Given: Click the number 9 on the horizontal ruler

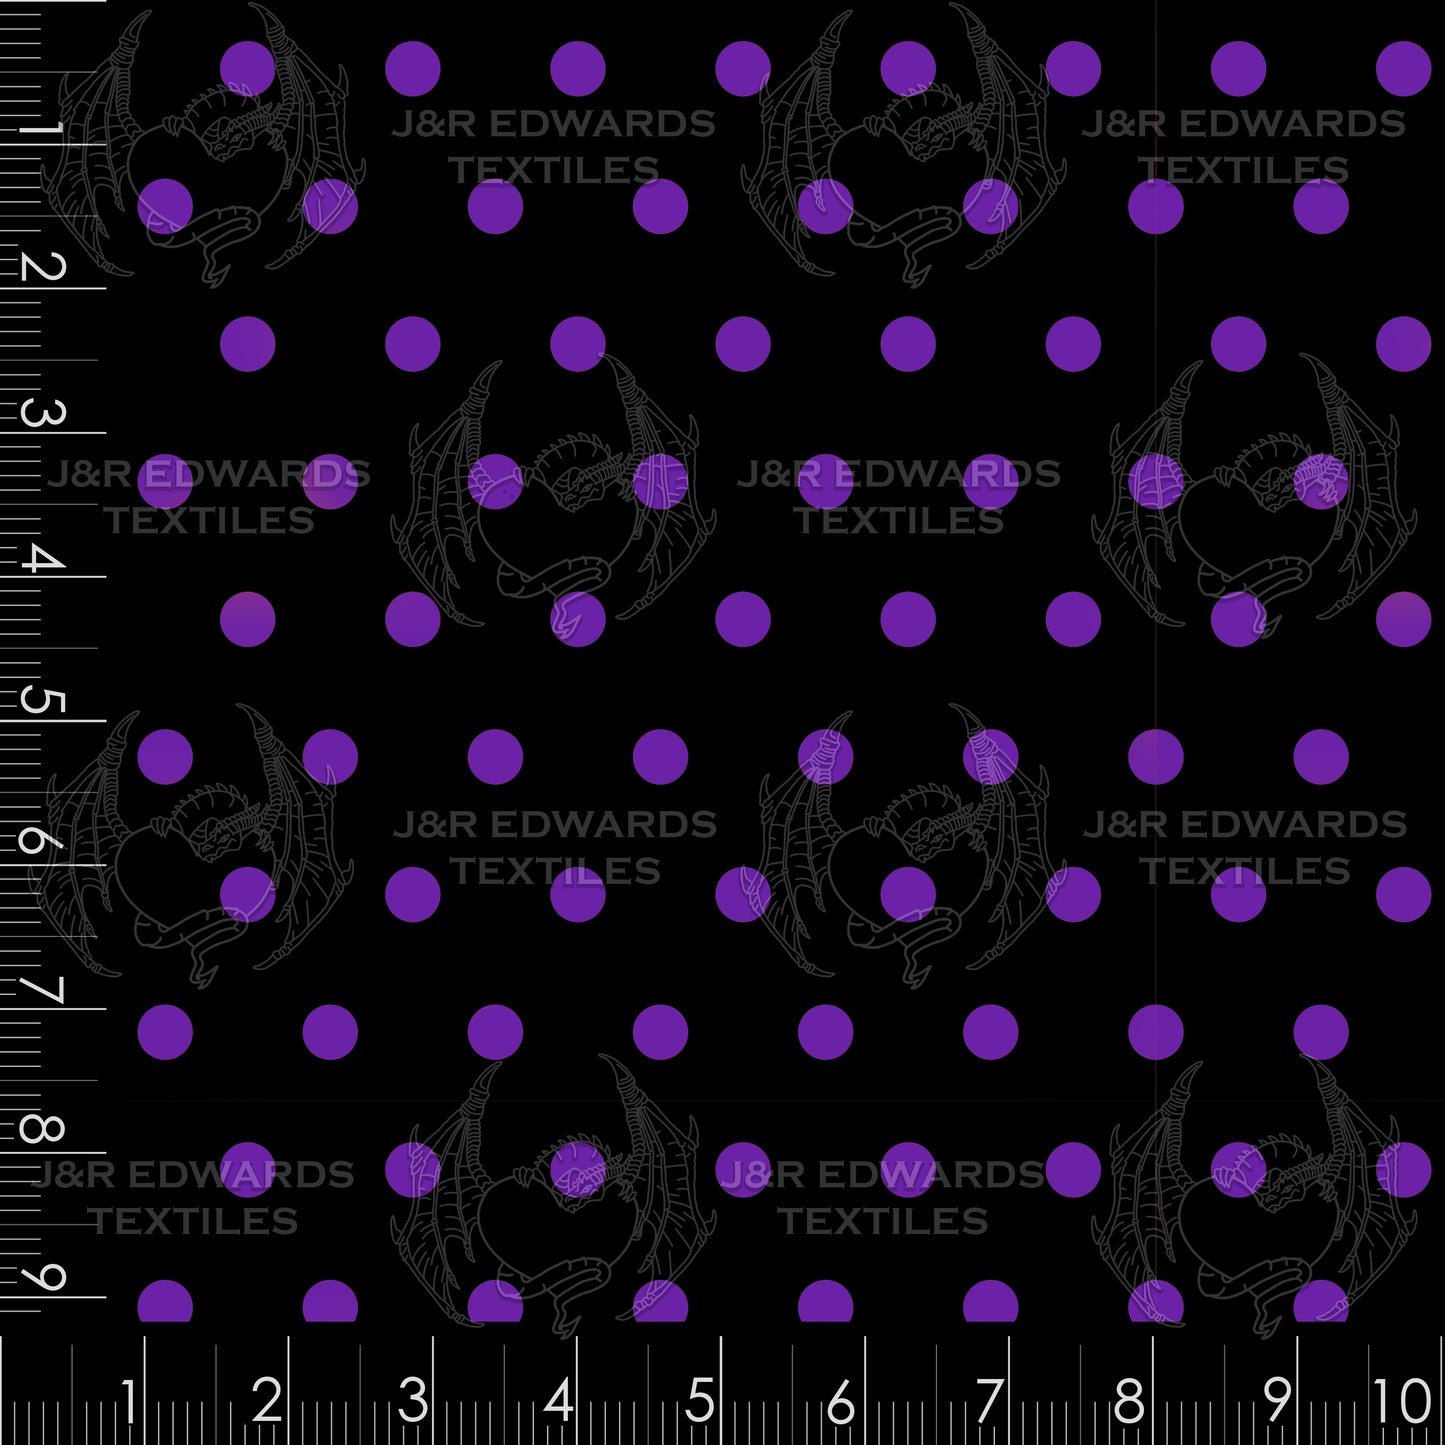Looking at the screenshot, I should 1277,1401.
